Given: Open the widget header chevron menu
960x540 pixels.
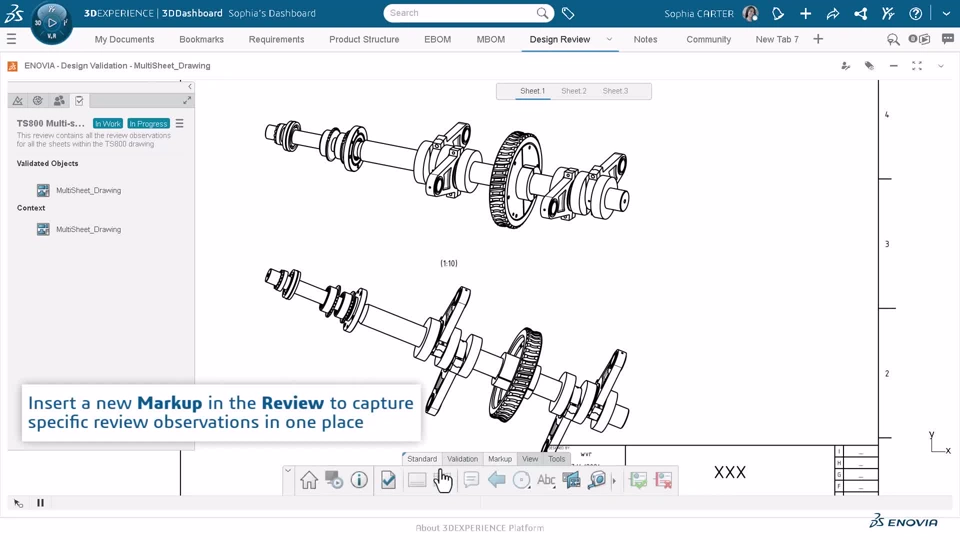Looking at the screenshot, I should (x=941, y=66).
